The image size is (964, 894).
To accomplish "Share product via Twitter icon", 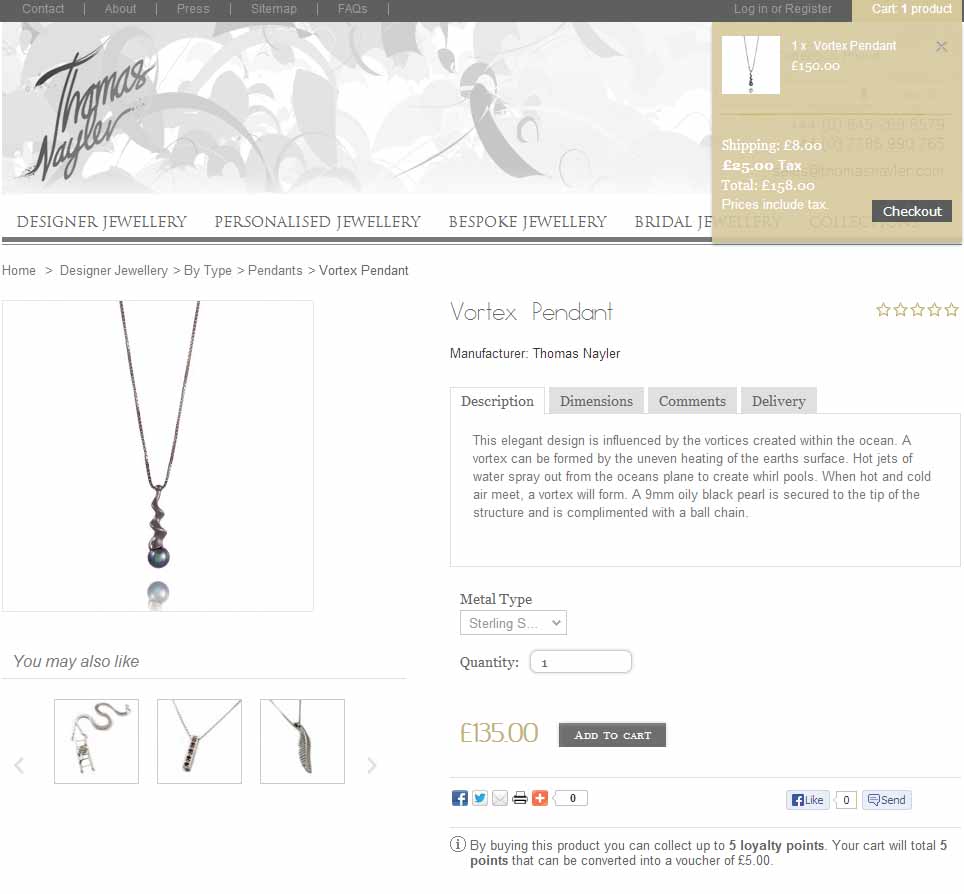I will pyautogui.click(x=480, y=798).
